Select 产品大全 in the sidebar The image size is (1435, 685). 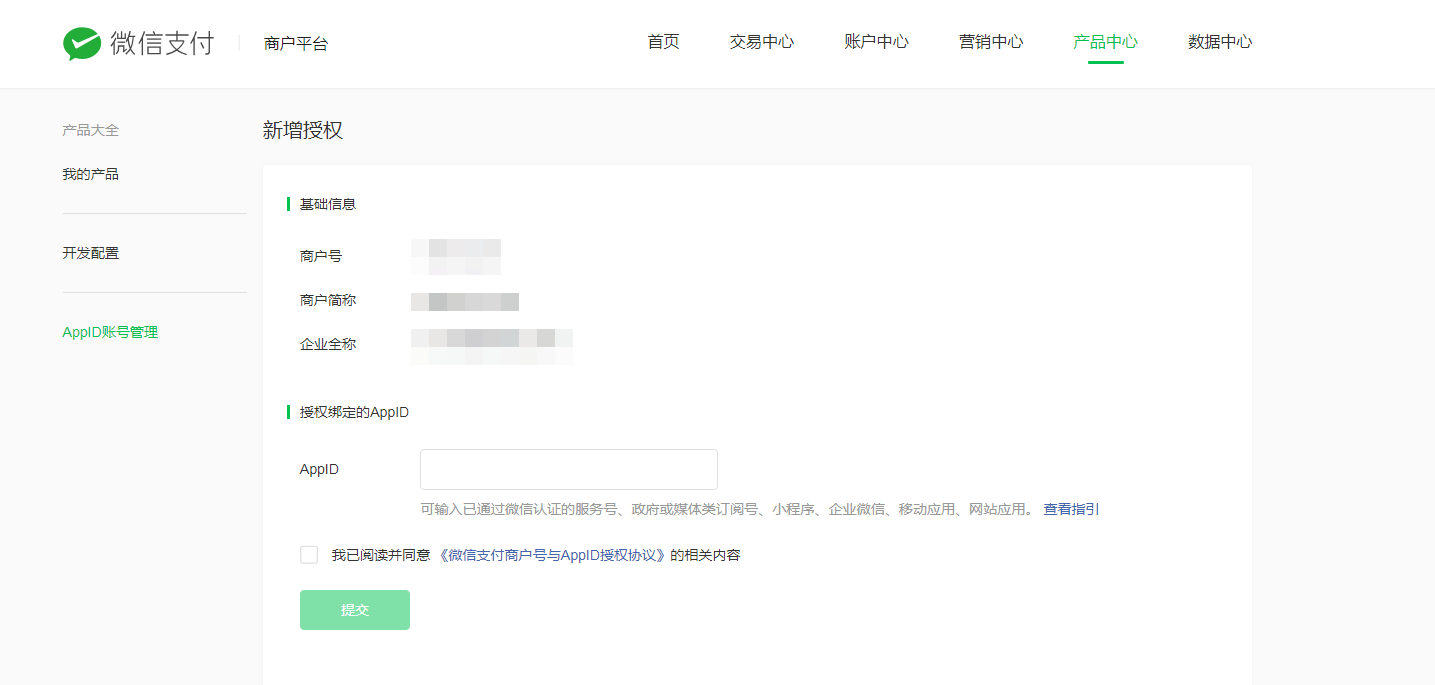click(91, 130)
